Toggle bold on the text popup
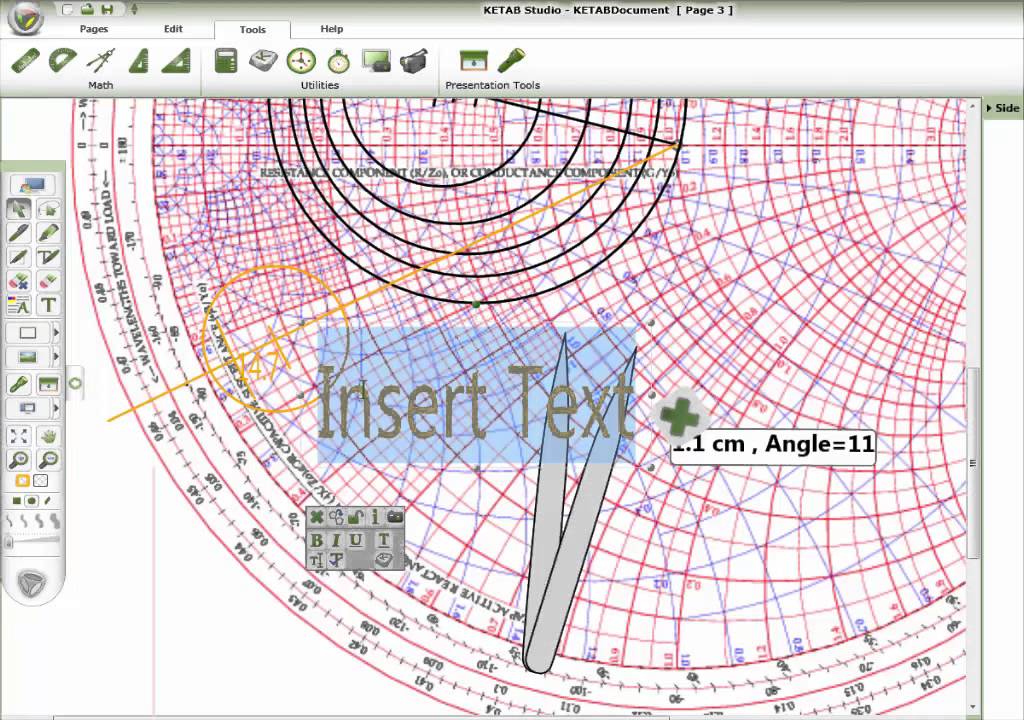Image resolution: width=1024 pixels, height=720 pixels. point(317,540)
